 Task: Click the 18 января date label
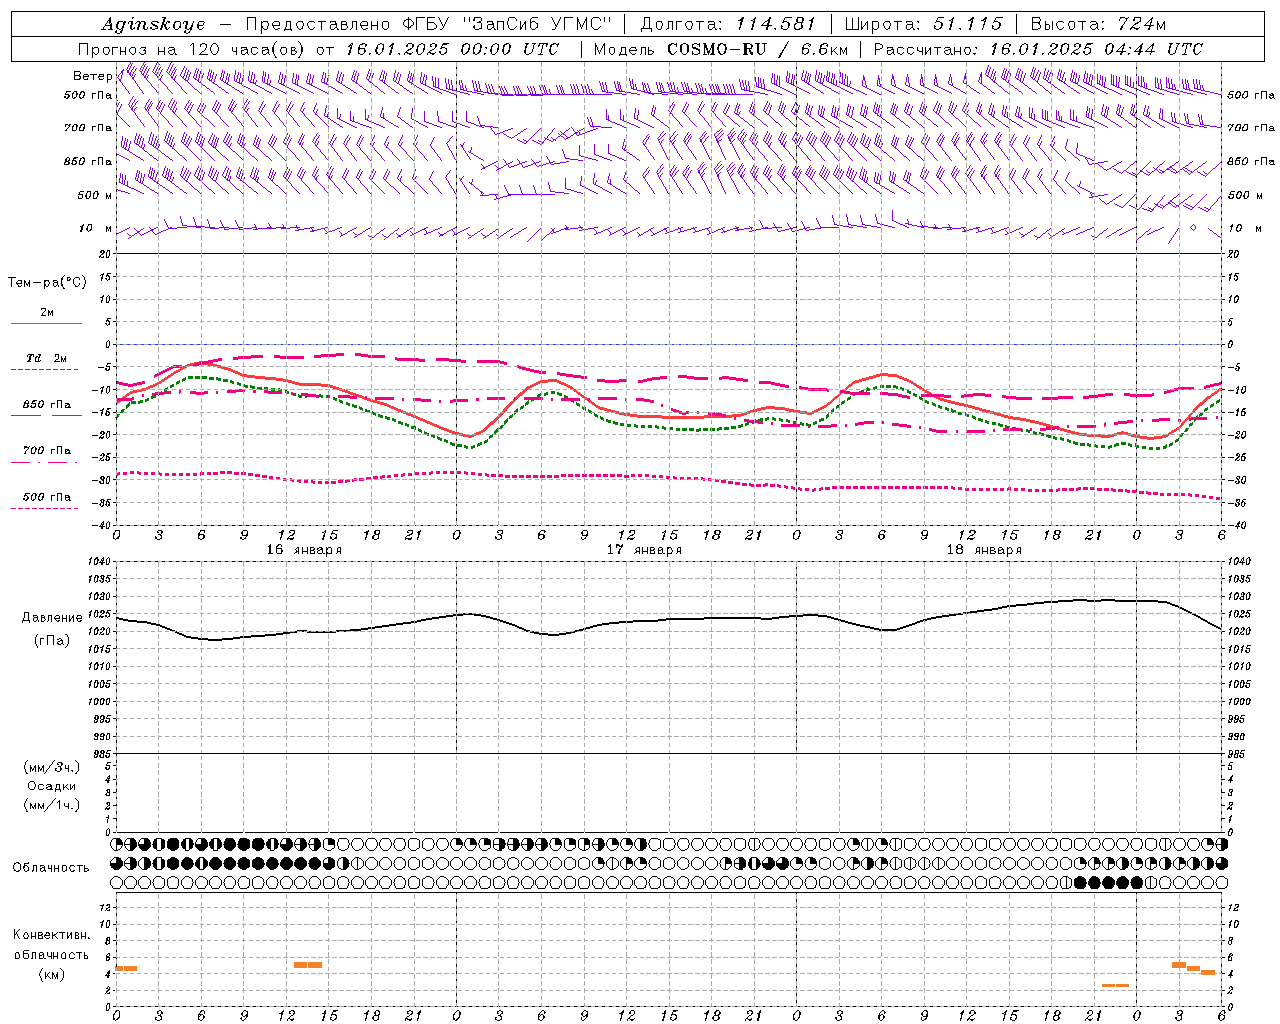click(x=984, y=550)
